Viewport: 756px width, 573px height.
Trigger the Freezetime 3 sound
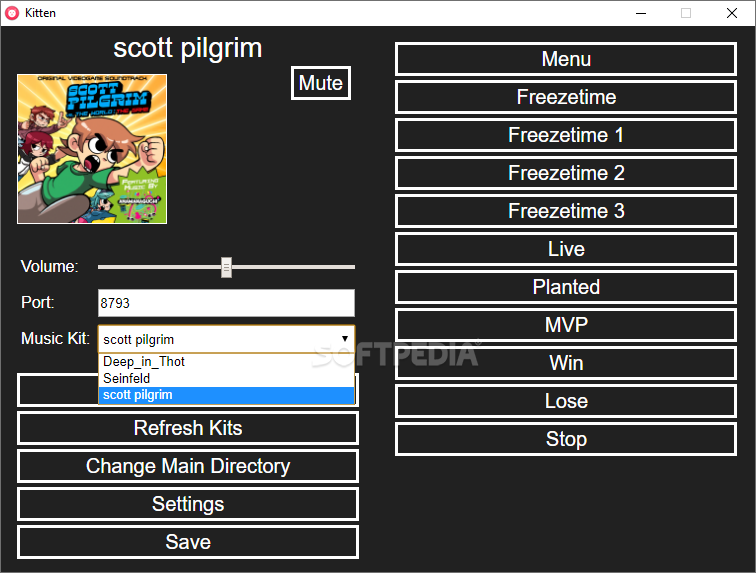click(x=566, y=211)
